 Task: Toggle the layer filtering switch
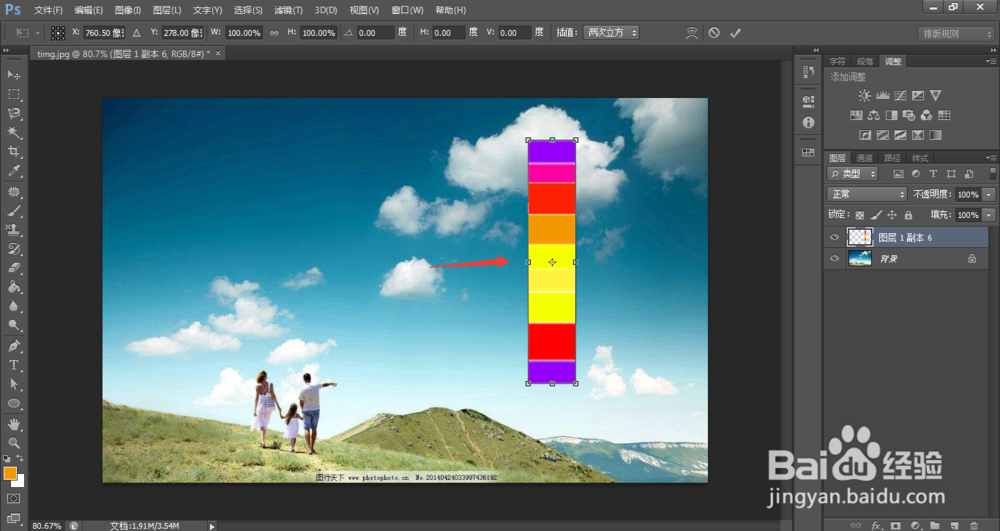[992, 173]
